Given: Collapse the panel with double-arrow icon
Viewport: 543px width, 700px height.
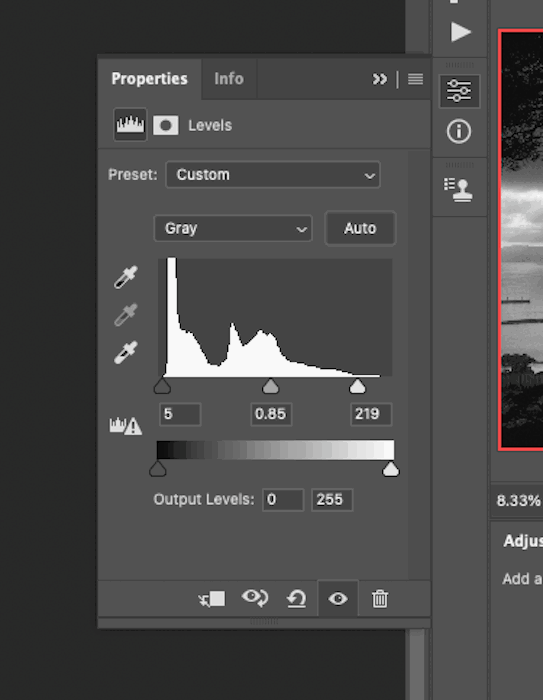Looking at the screenshot, I should pyautogui.click(x=380, y=79).
